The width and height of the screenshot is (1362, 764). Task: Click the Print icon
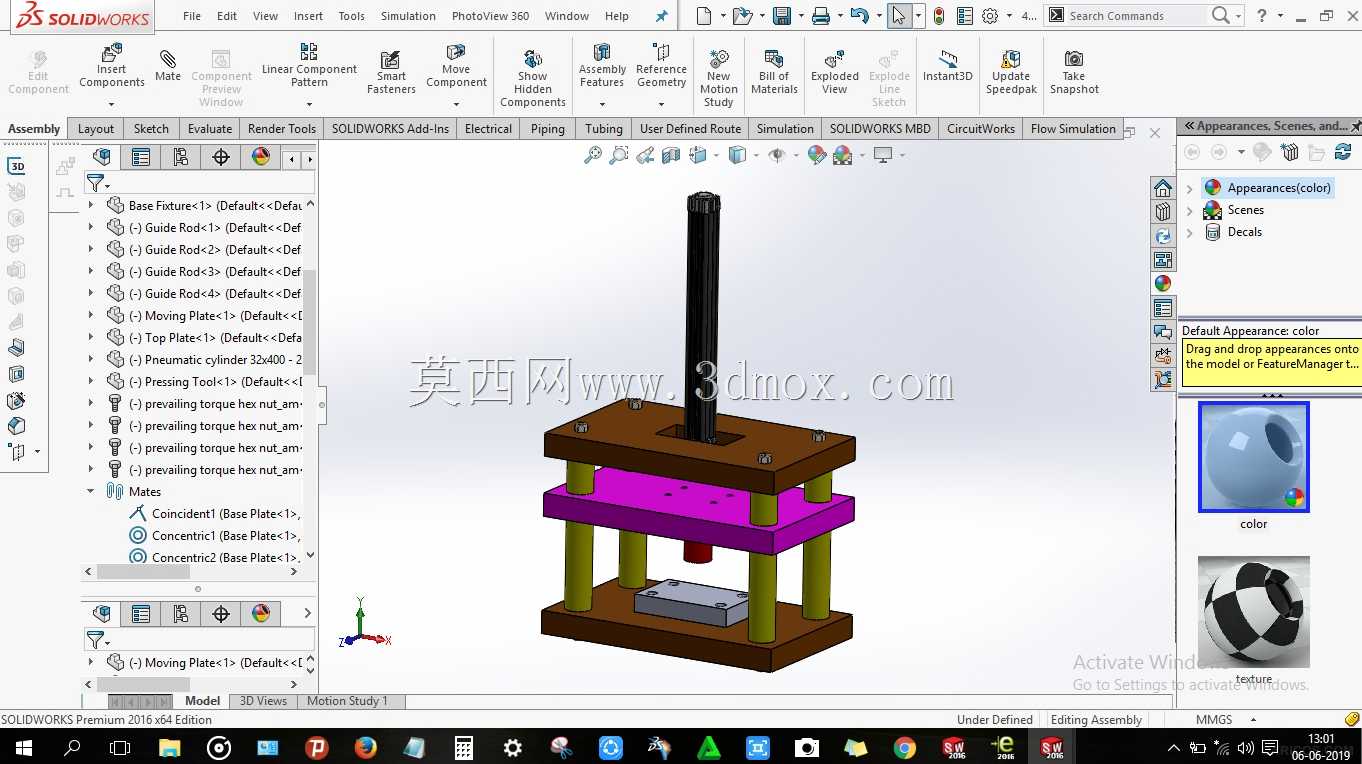pos(820,16)
